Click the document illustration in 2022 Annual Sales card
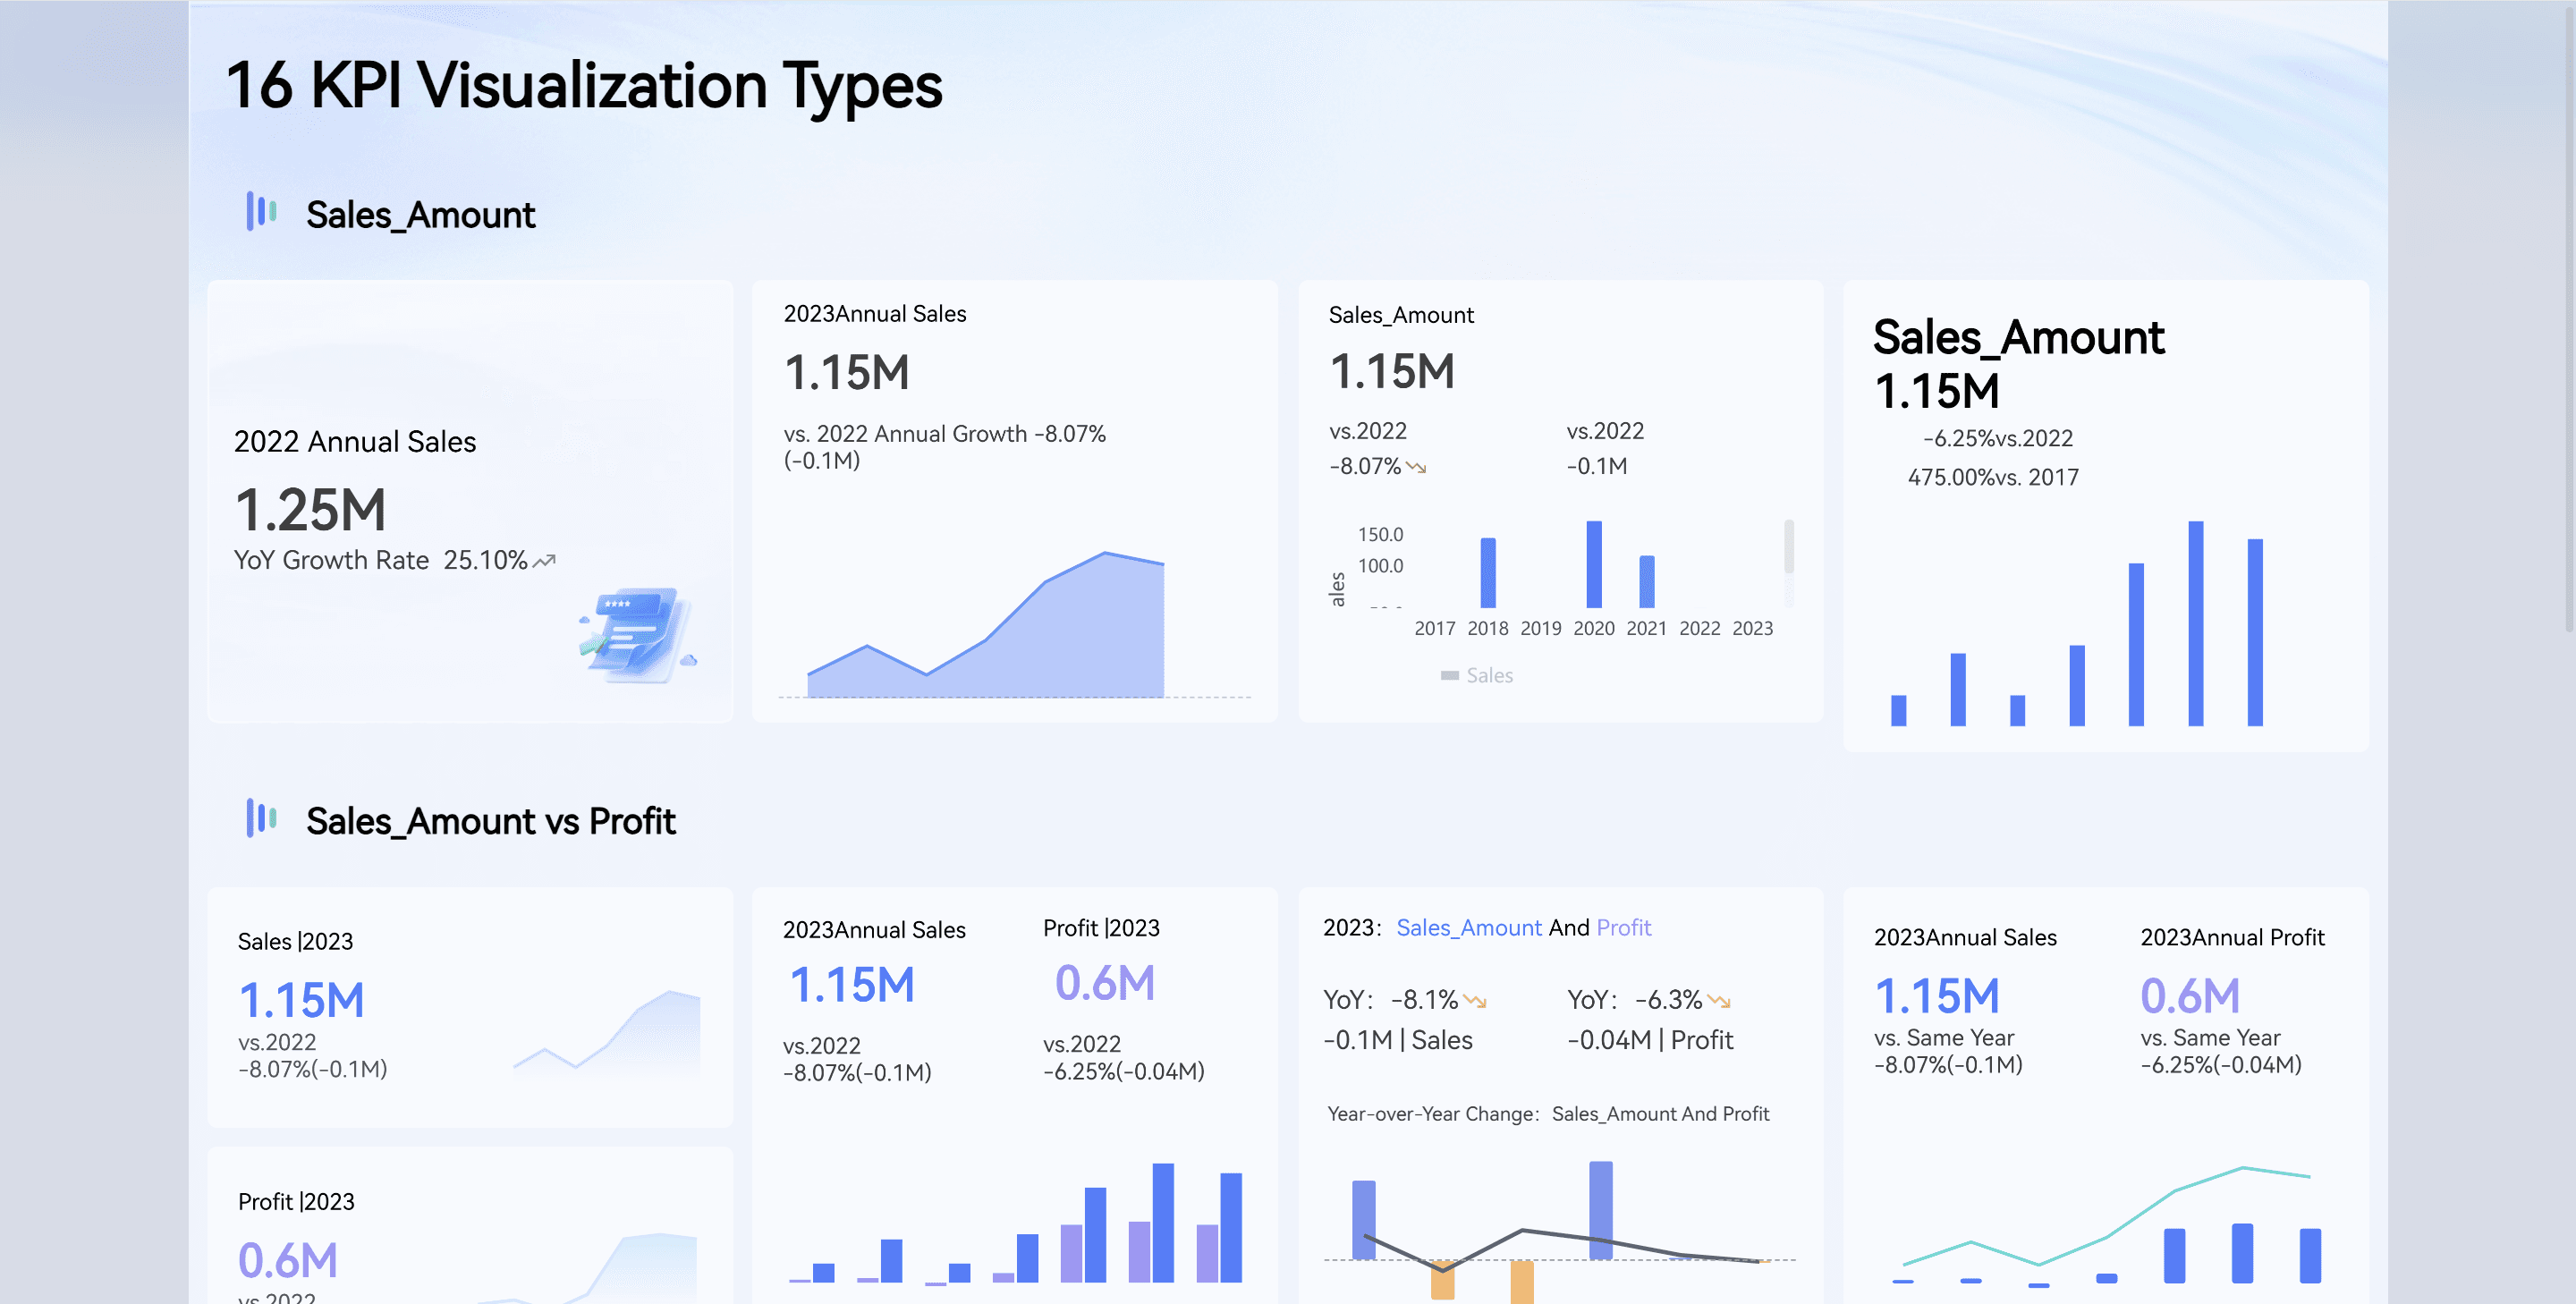Screen dimensions: 2576x1304 click(638, 635)
